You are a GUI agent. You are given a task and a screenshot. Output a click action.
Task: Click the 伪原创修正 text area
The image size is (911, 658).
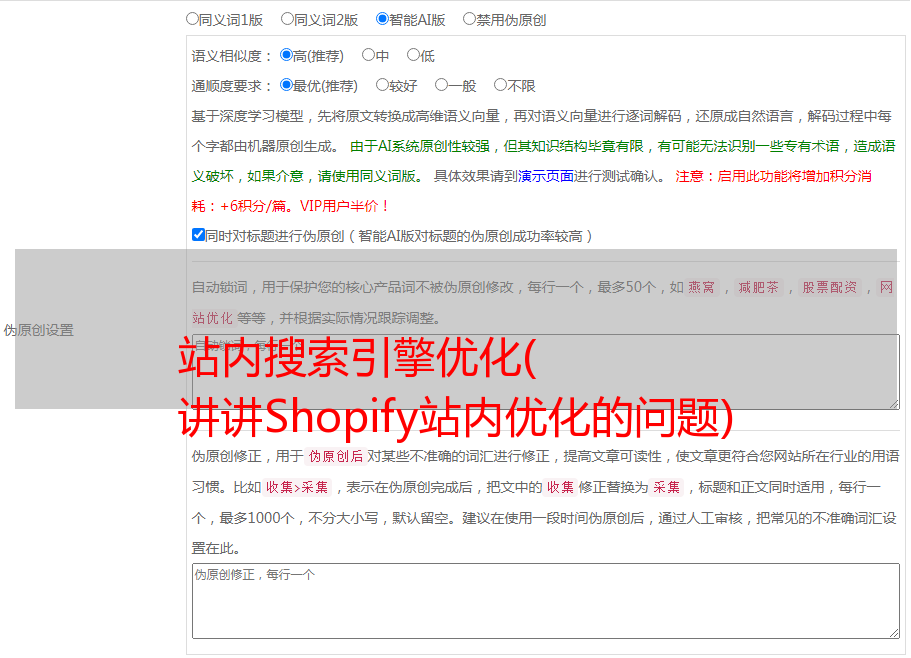point(546,601)
